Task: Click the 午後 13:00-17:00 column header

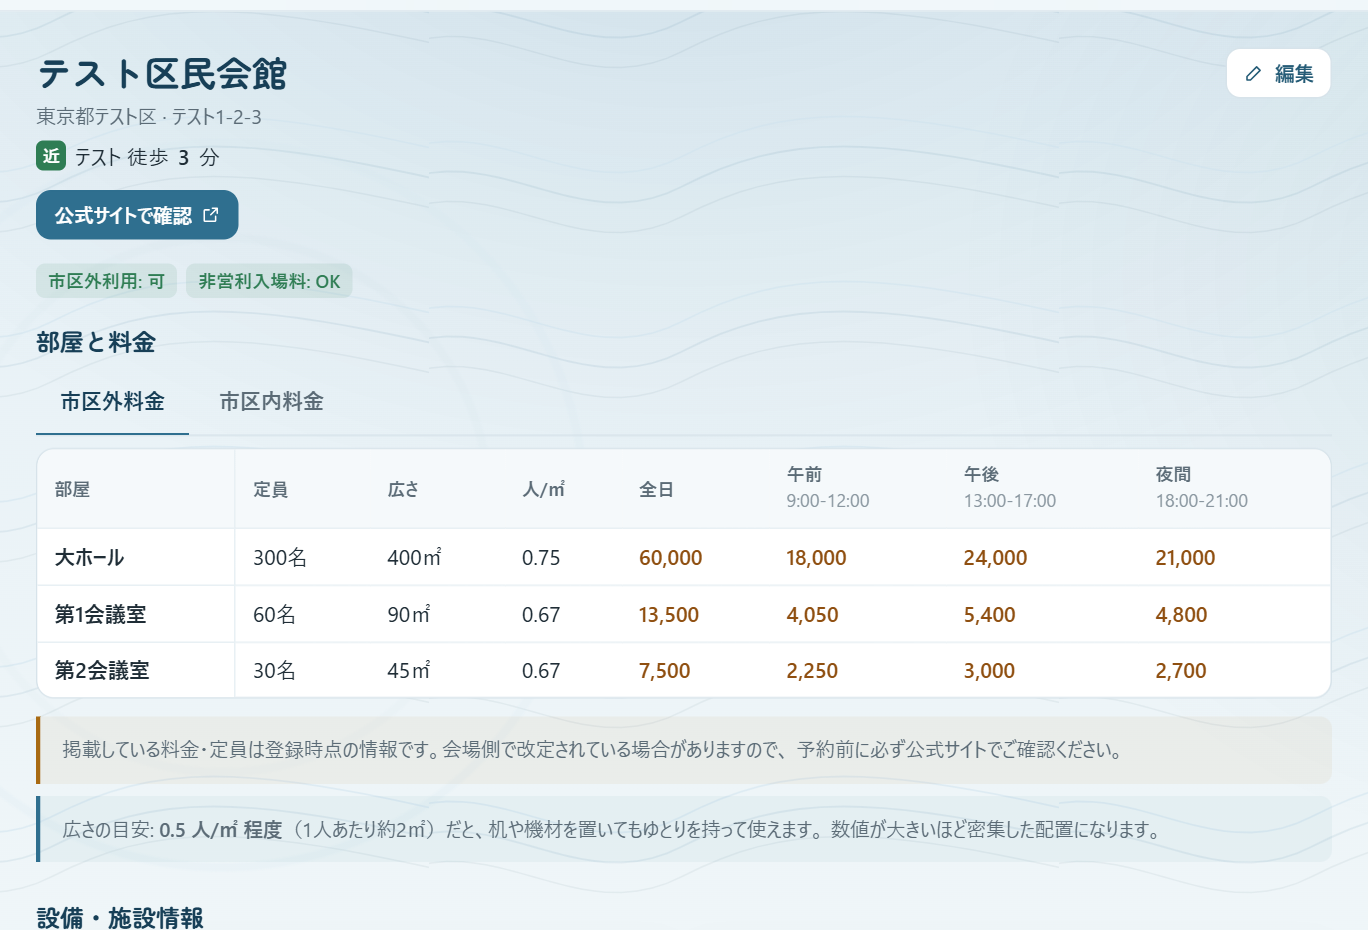Action: [x=1010, y=487]
